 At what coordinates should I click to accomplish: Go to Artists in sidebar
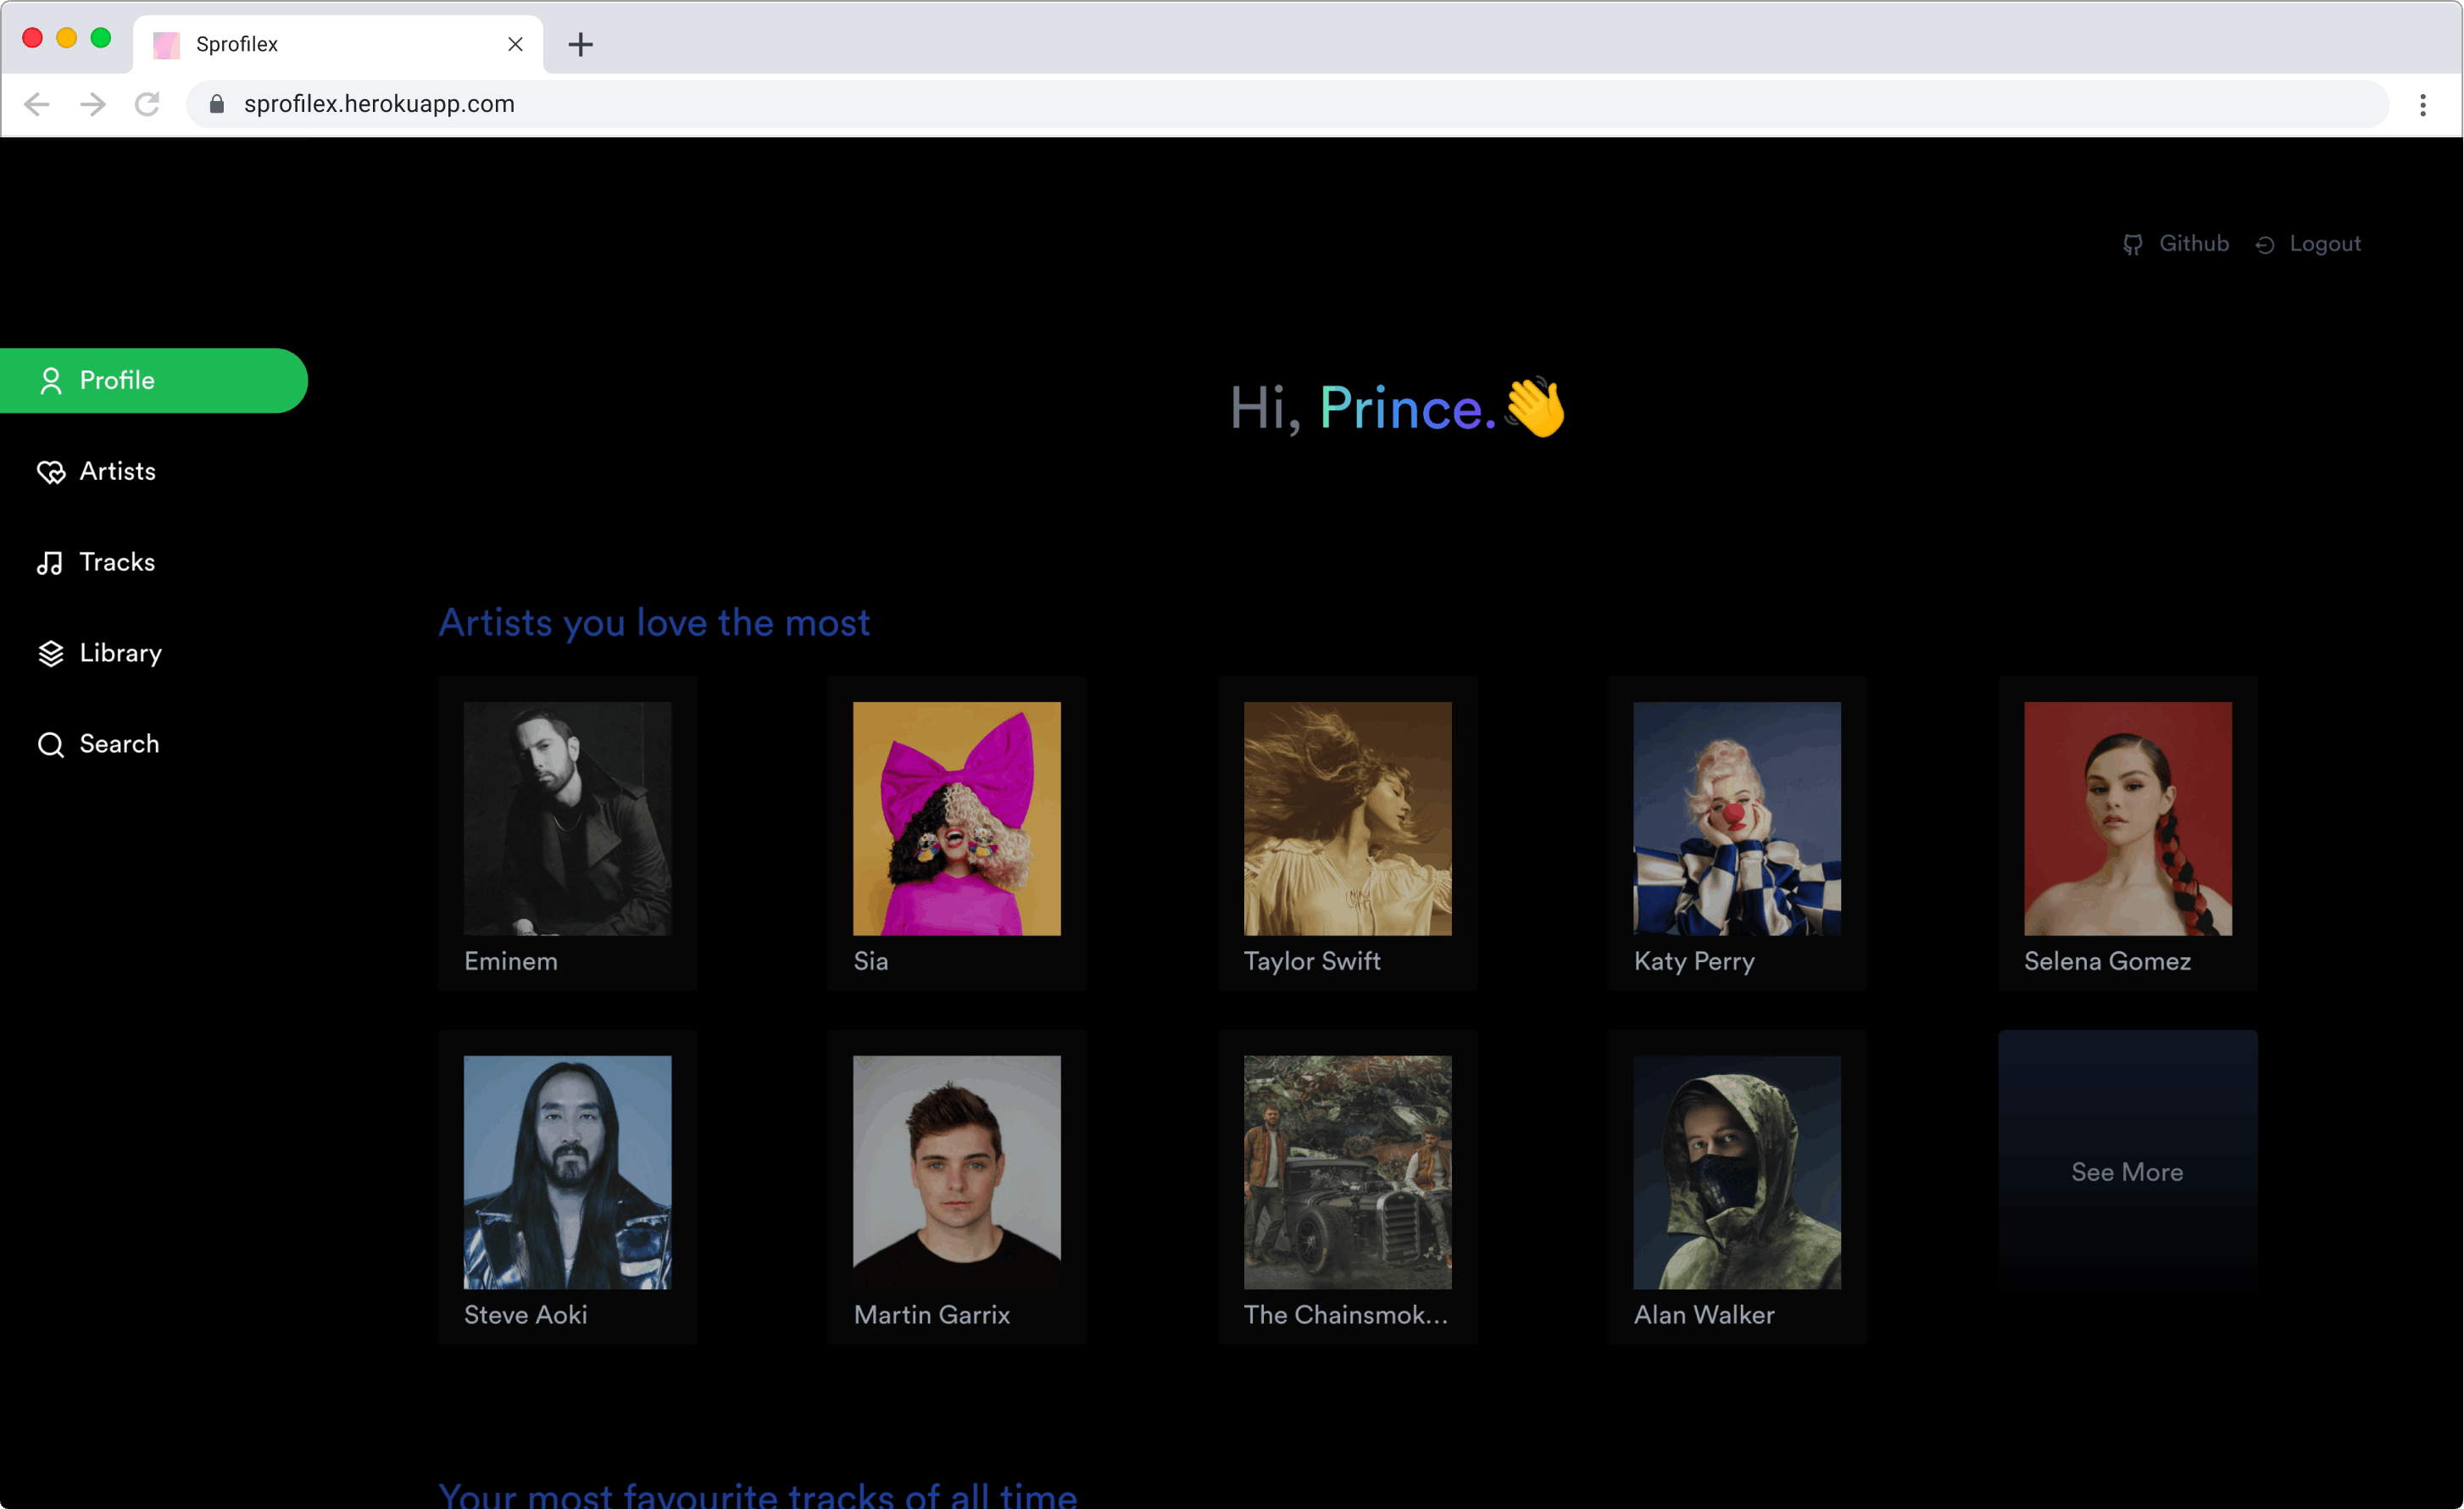tap(97, 471)
